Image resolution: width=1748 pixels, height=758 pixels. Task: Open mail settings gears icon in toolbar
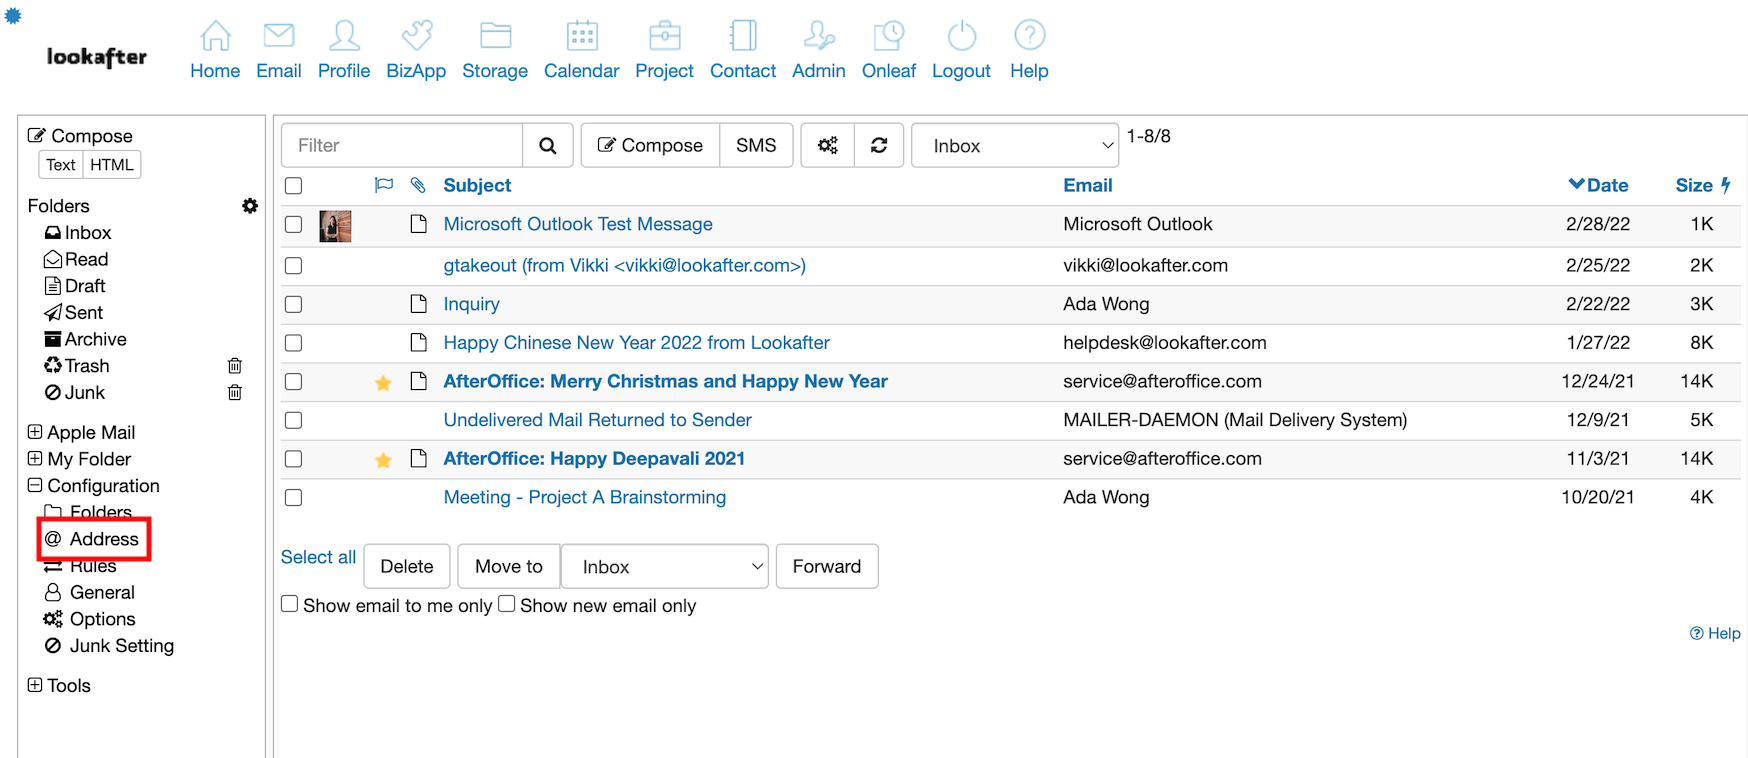click(x=828, y=146)
